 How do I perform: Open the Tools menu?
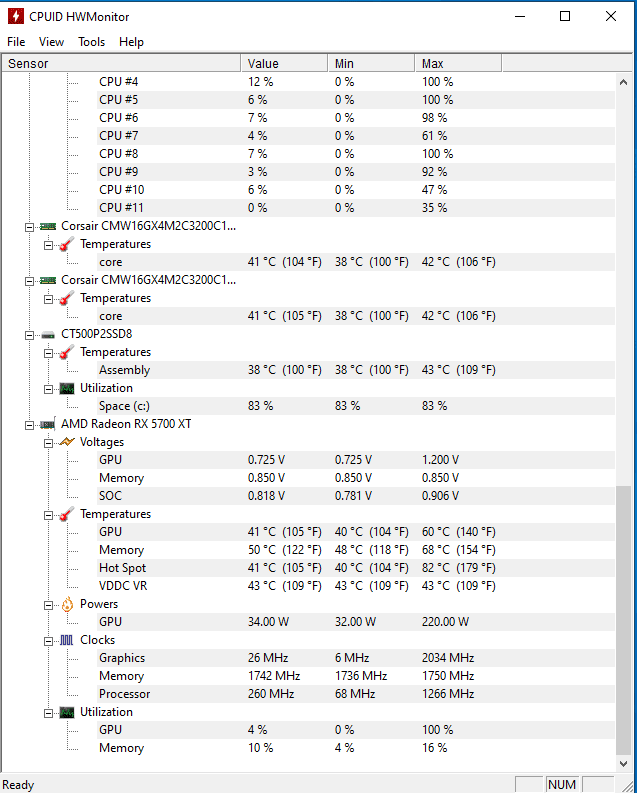(91, 42)
